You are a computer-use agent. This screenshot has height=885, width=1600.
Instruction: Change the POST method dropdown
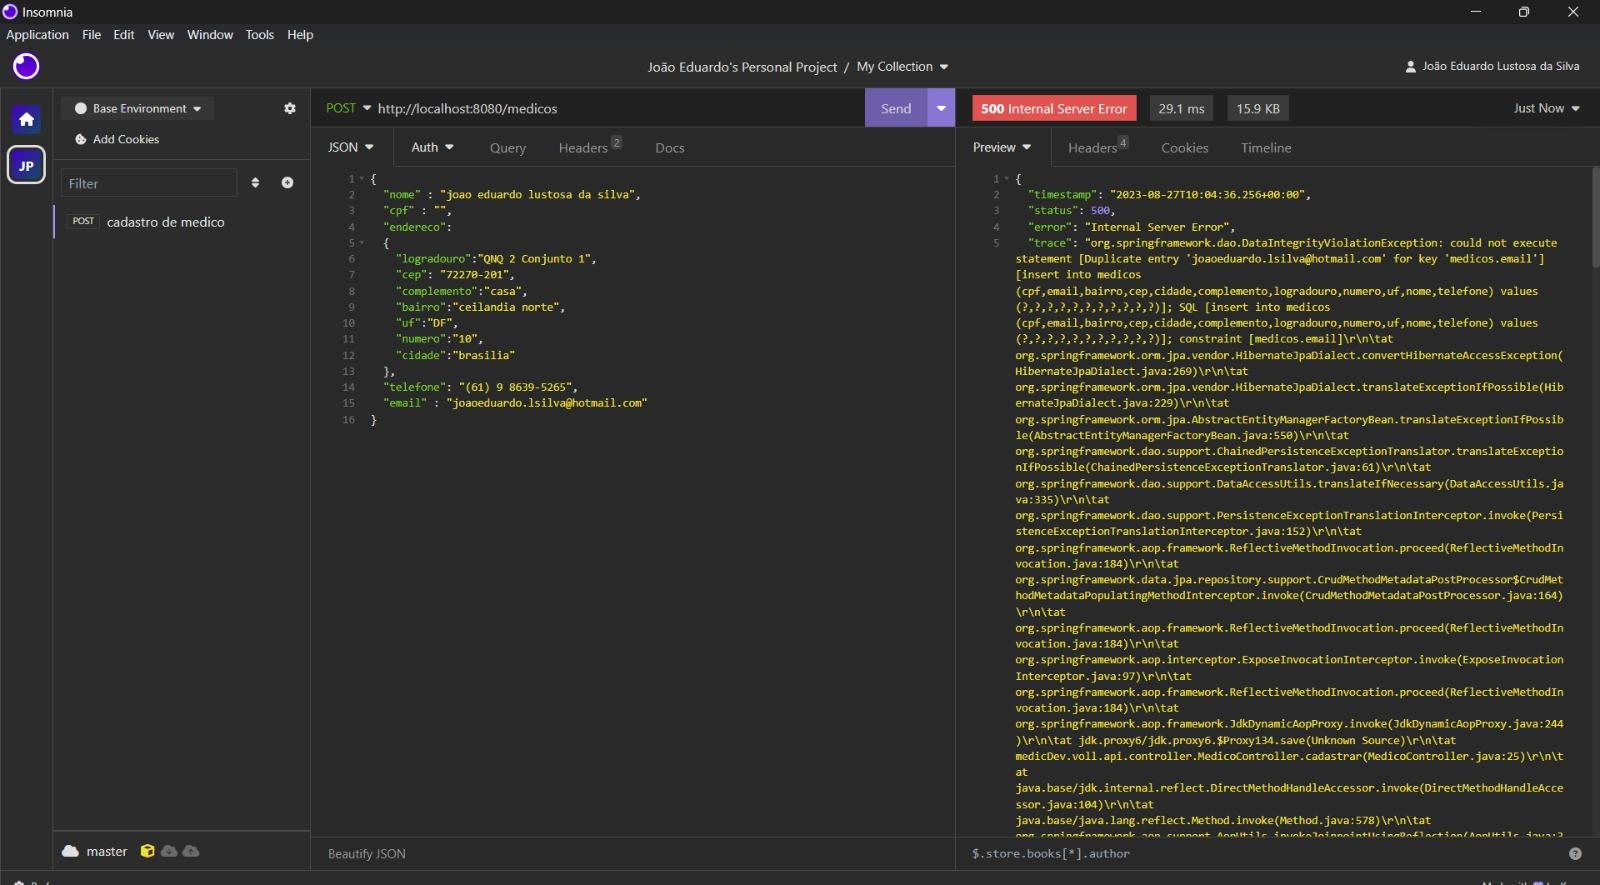(x=348, y=108)
